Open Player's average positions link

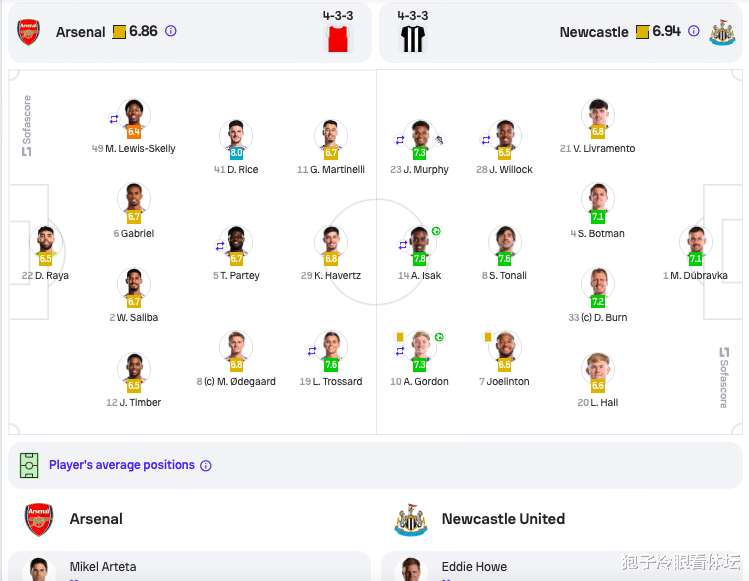tap(122, 465)
